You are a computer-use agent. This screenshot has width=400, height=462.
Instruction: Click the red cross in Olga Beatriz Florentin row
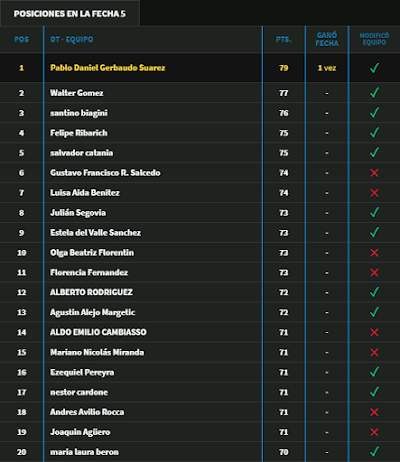coord(374,253)
